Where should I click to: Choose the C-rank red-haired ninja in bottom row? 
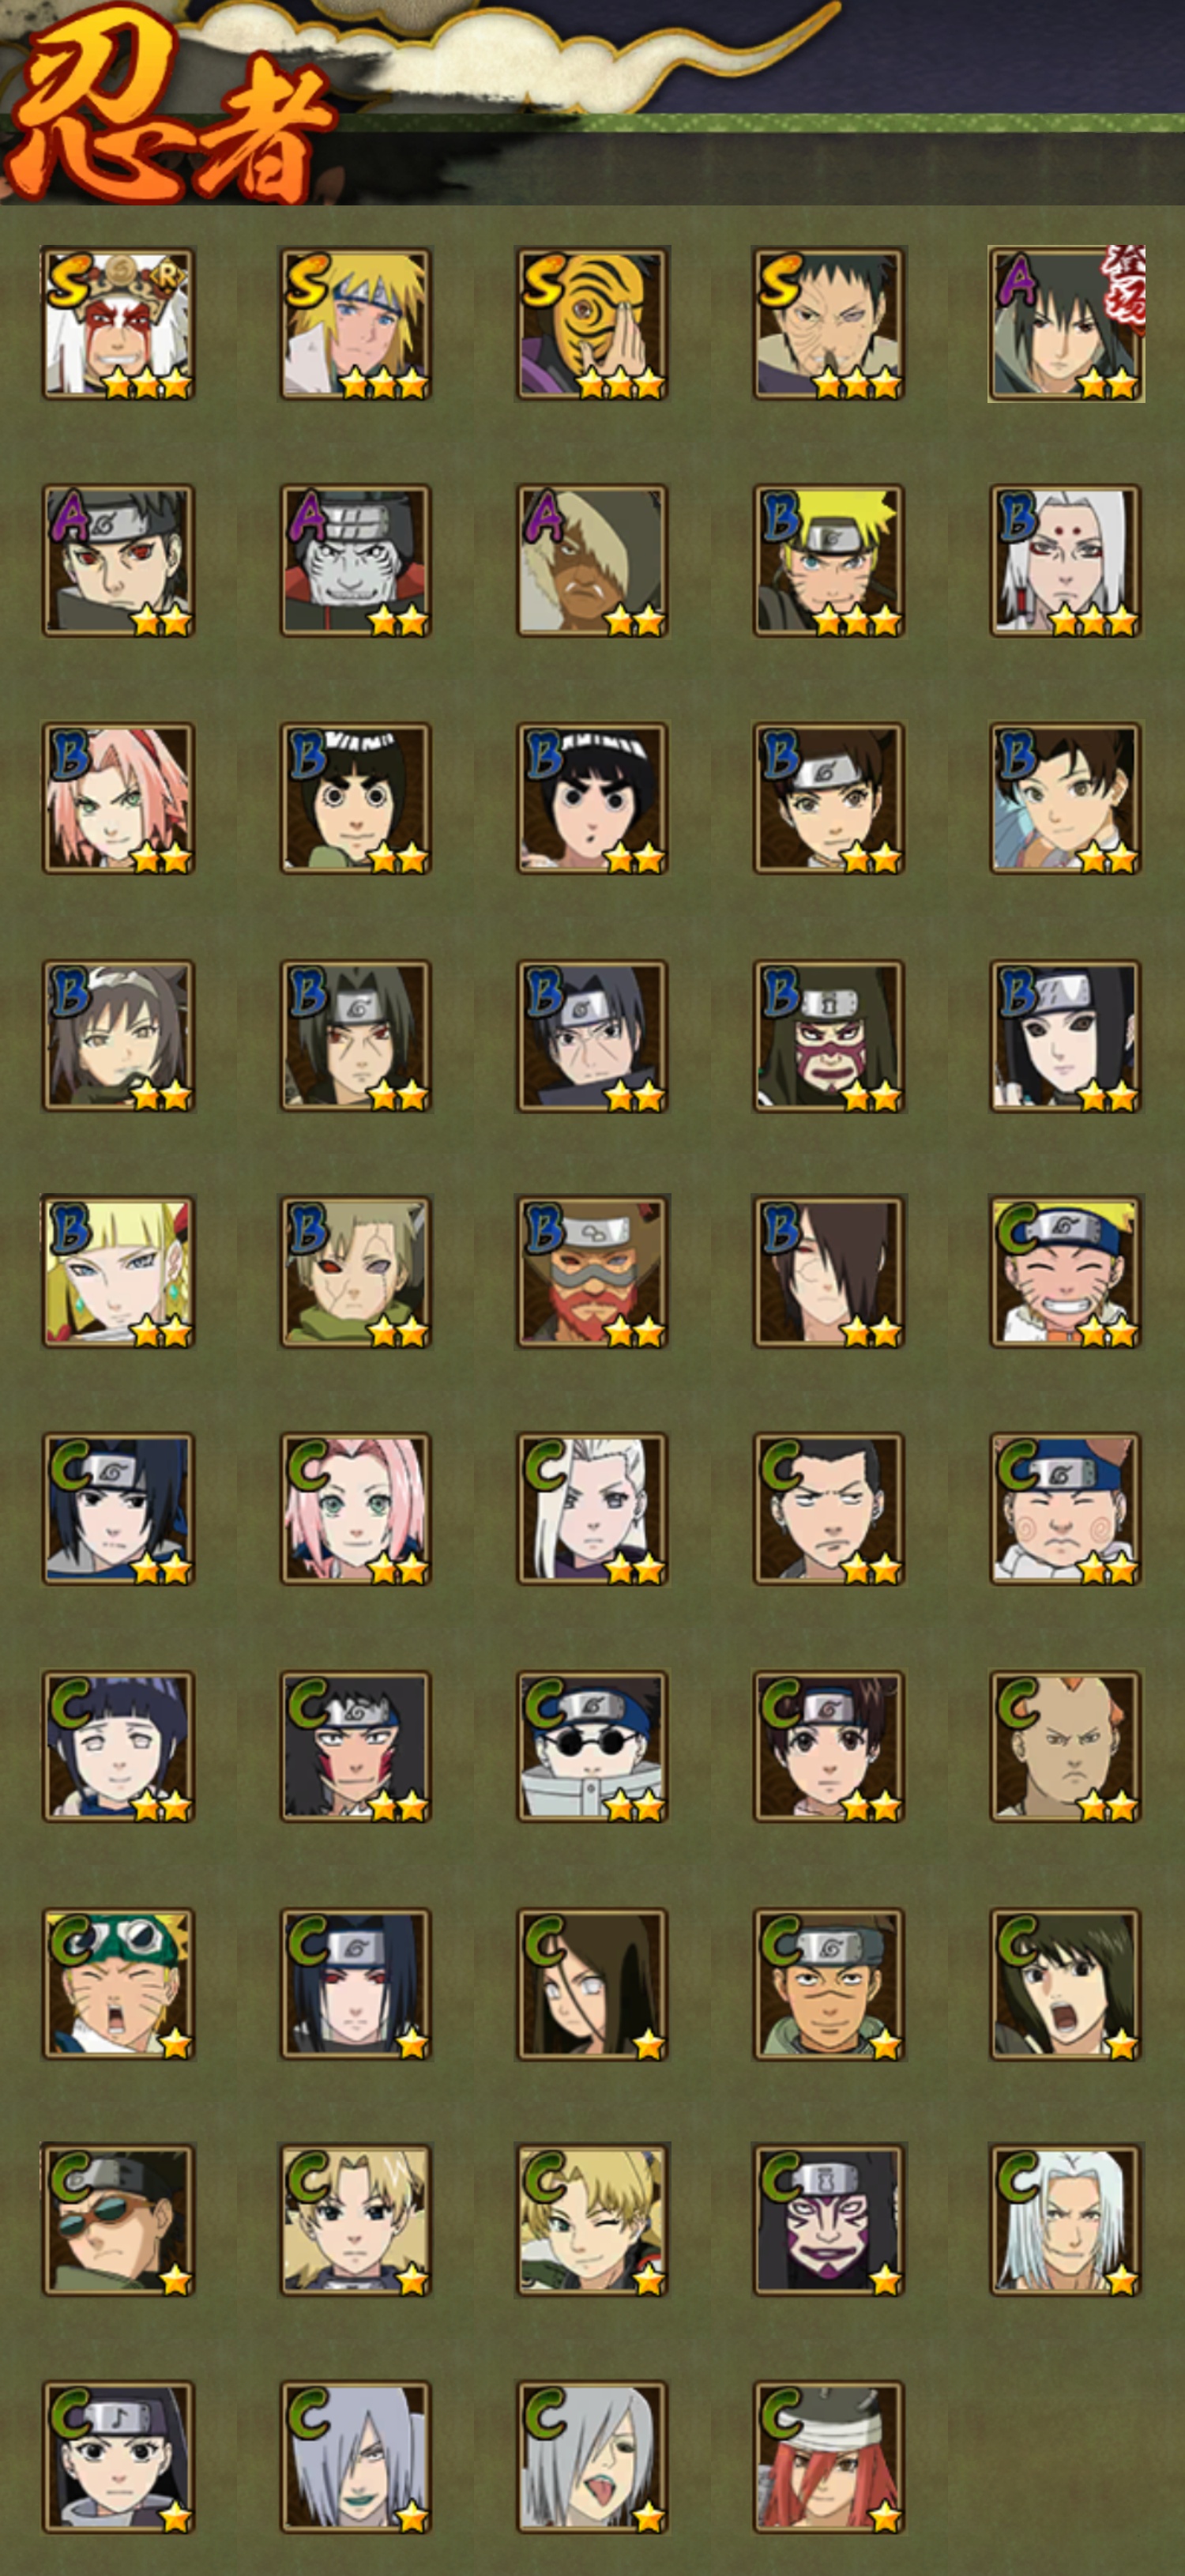click(829, 2458)
